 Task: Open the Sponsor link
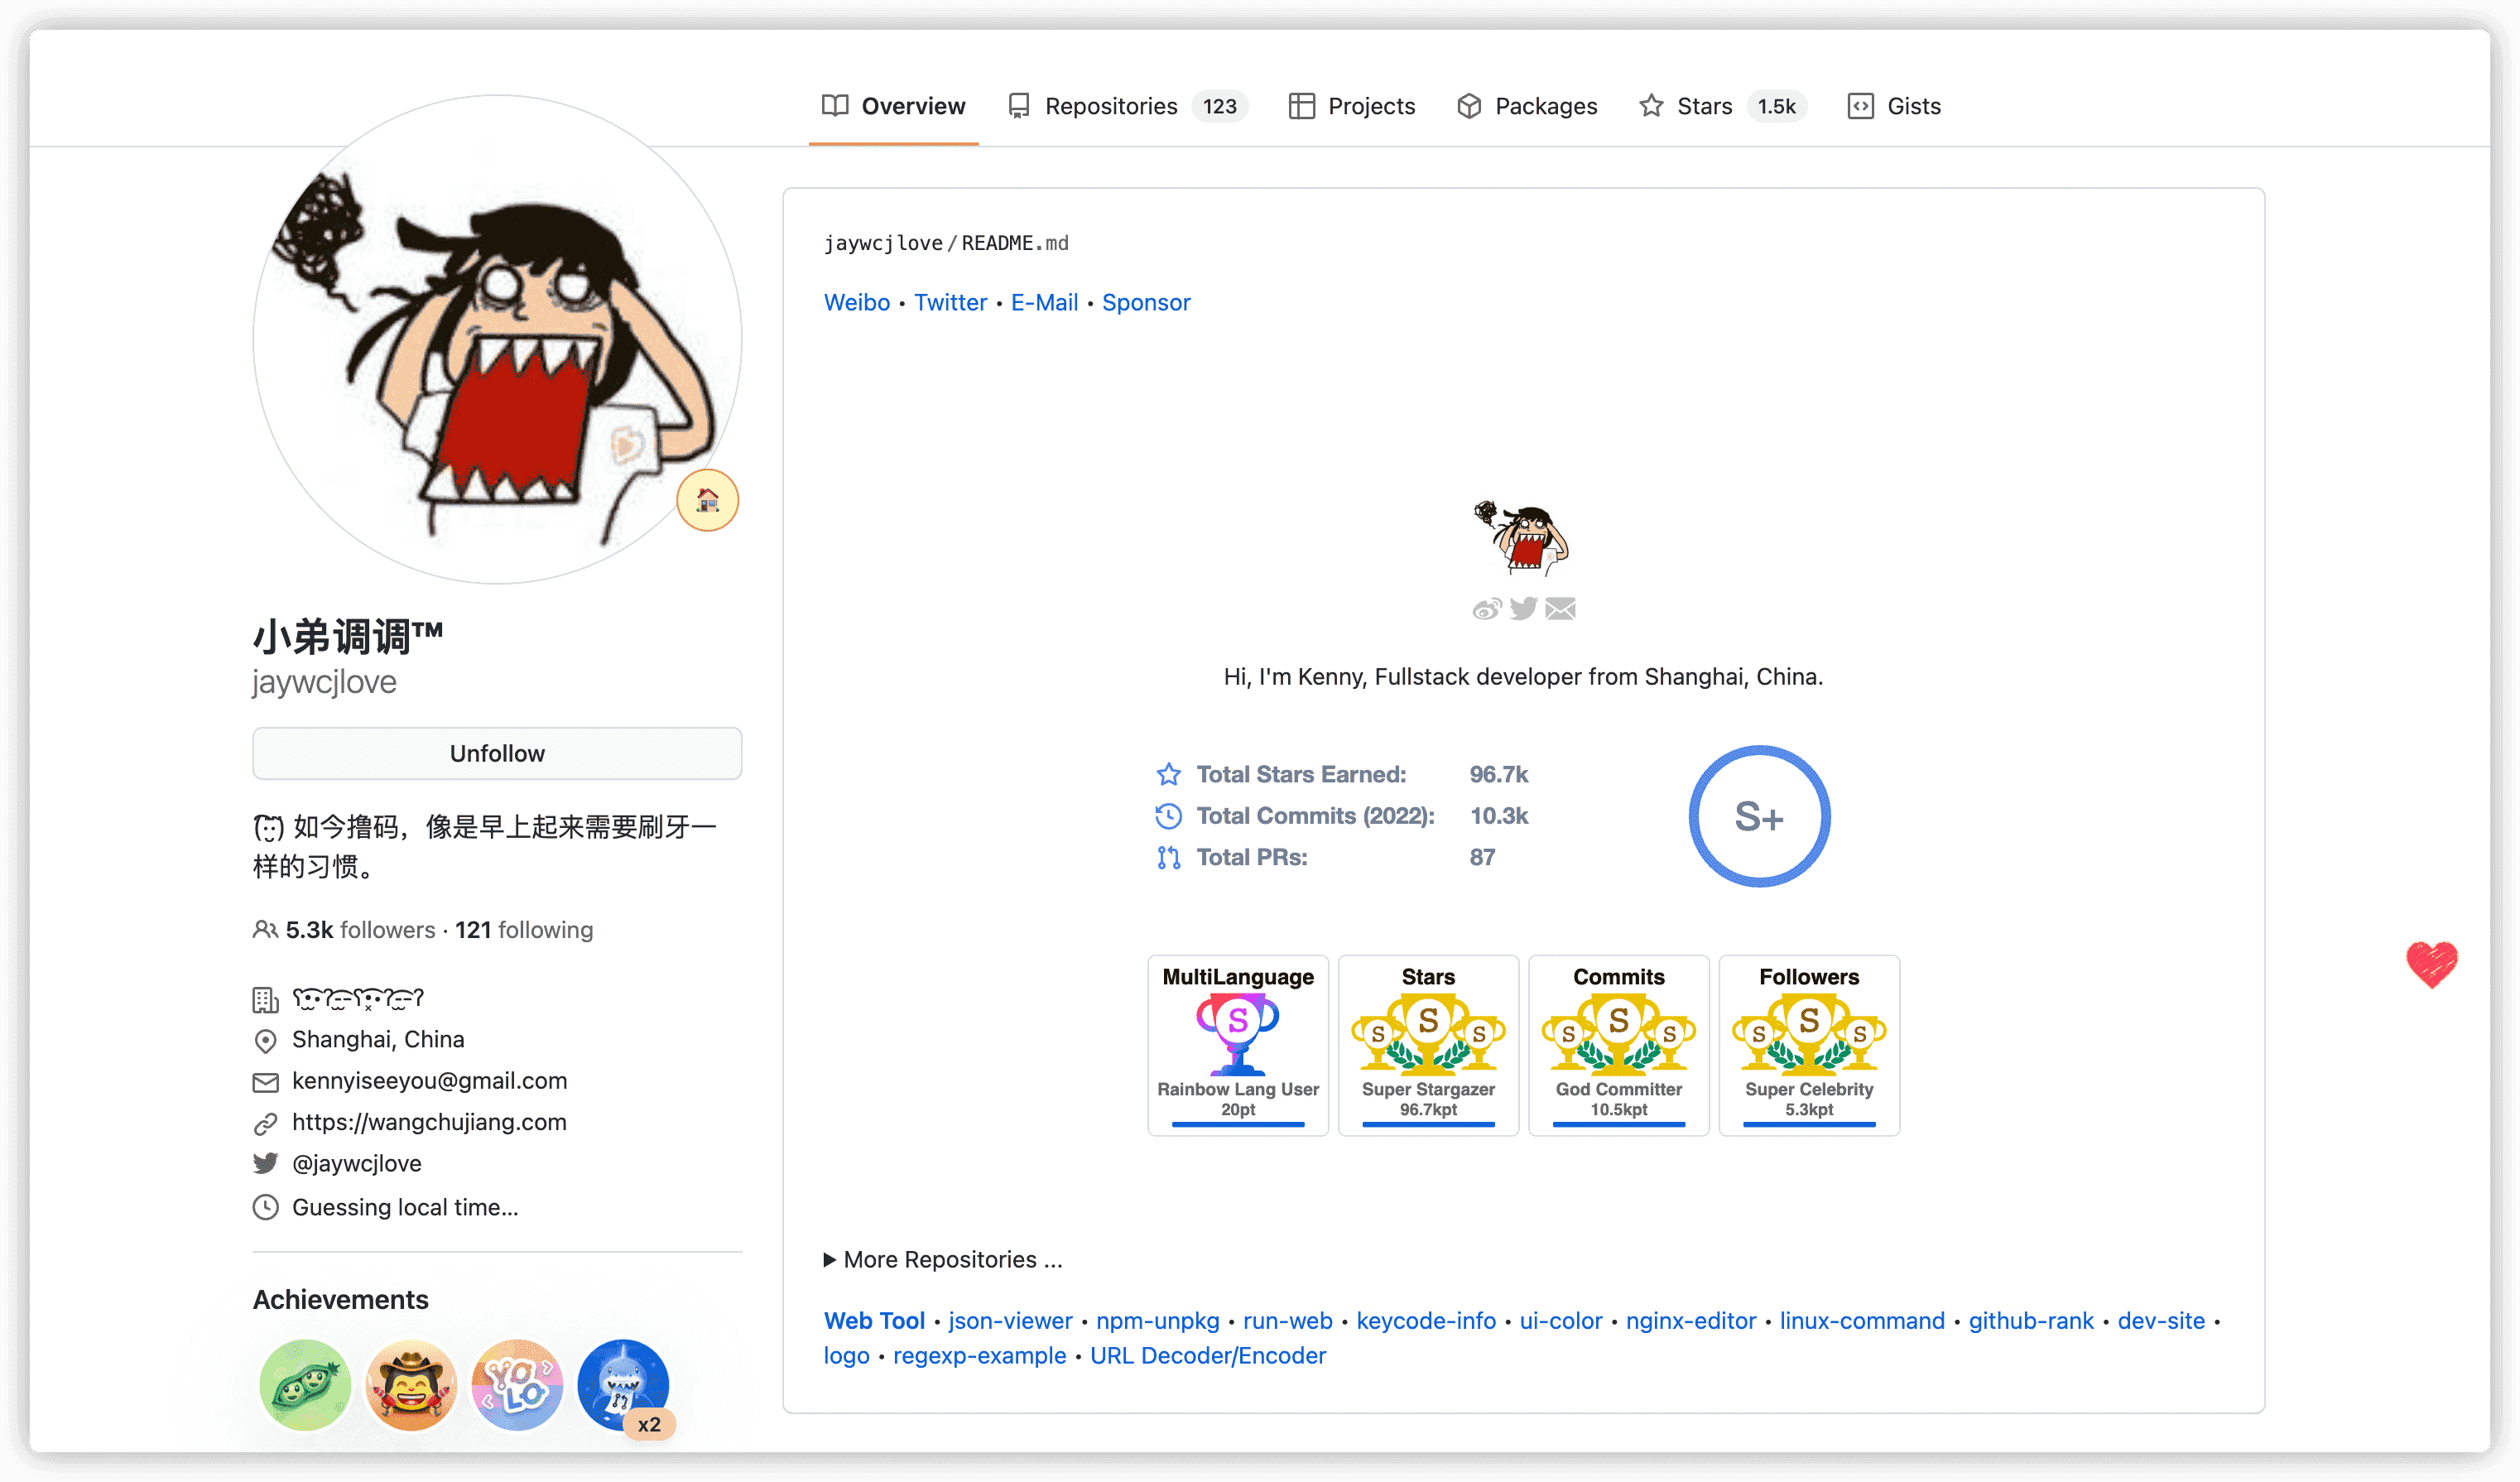[x=1145, y=302]
